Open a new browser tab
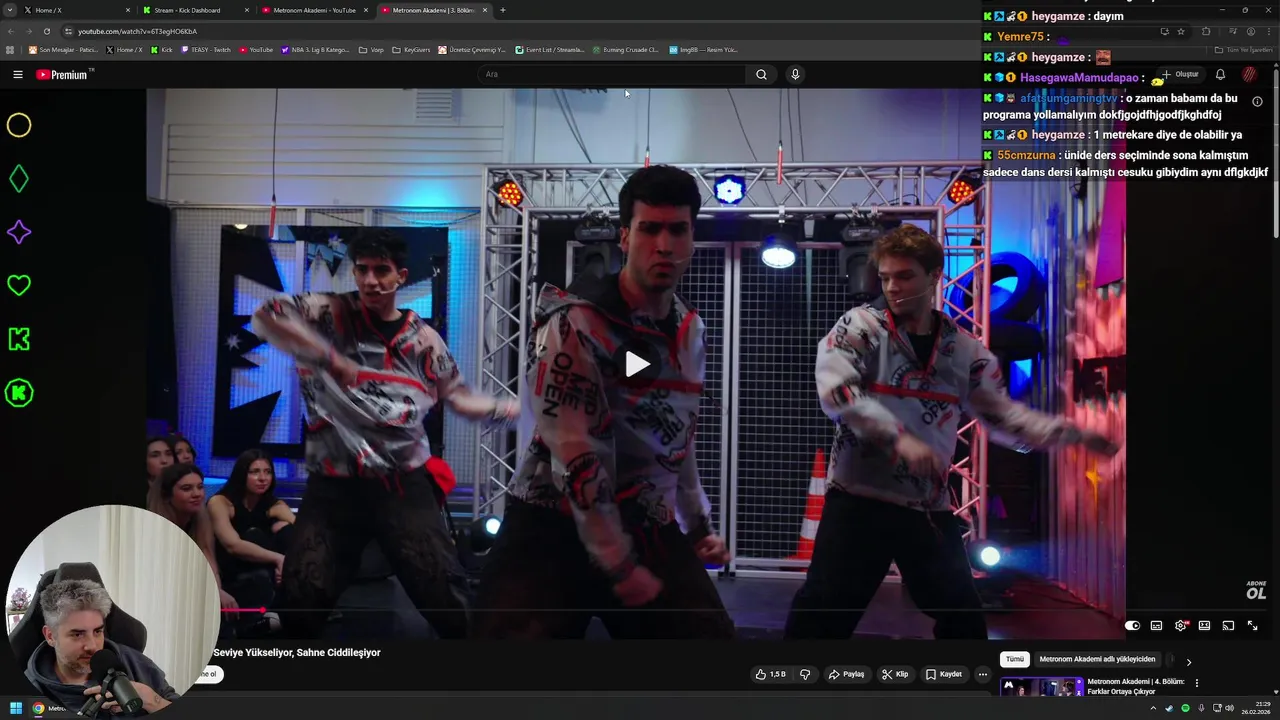Viewport: 1280px width, 720px height. (x=502, y=10)
